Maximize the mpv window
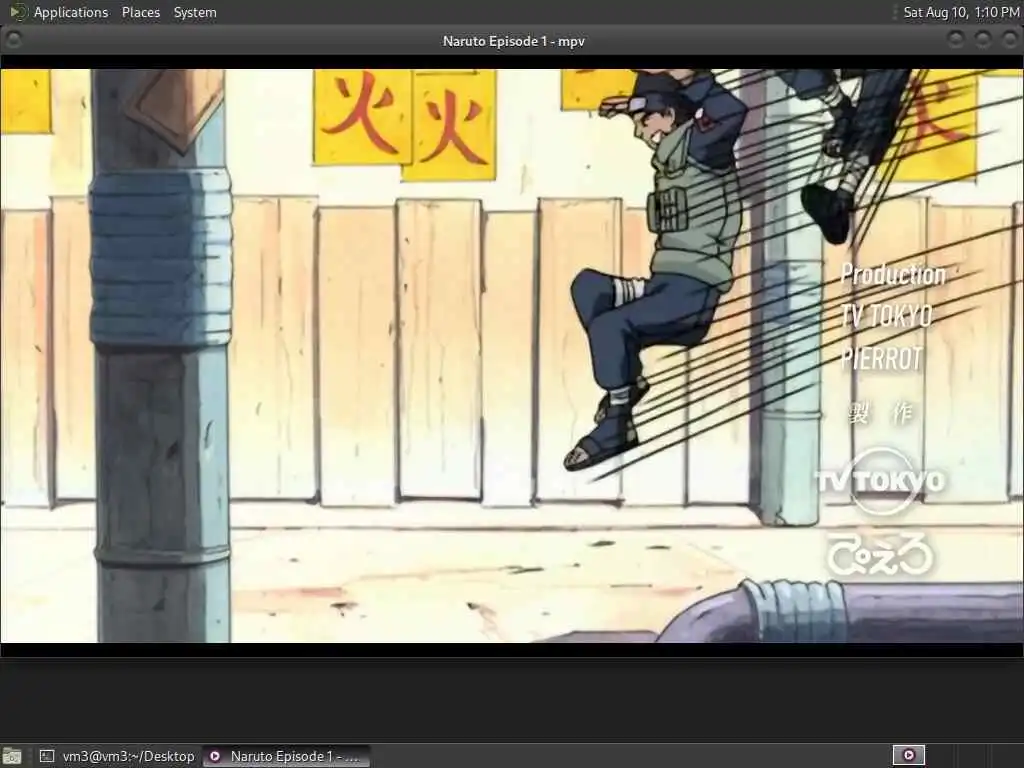1024x768 pixels. [x=983, y=40]
